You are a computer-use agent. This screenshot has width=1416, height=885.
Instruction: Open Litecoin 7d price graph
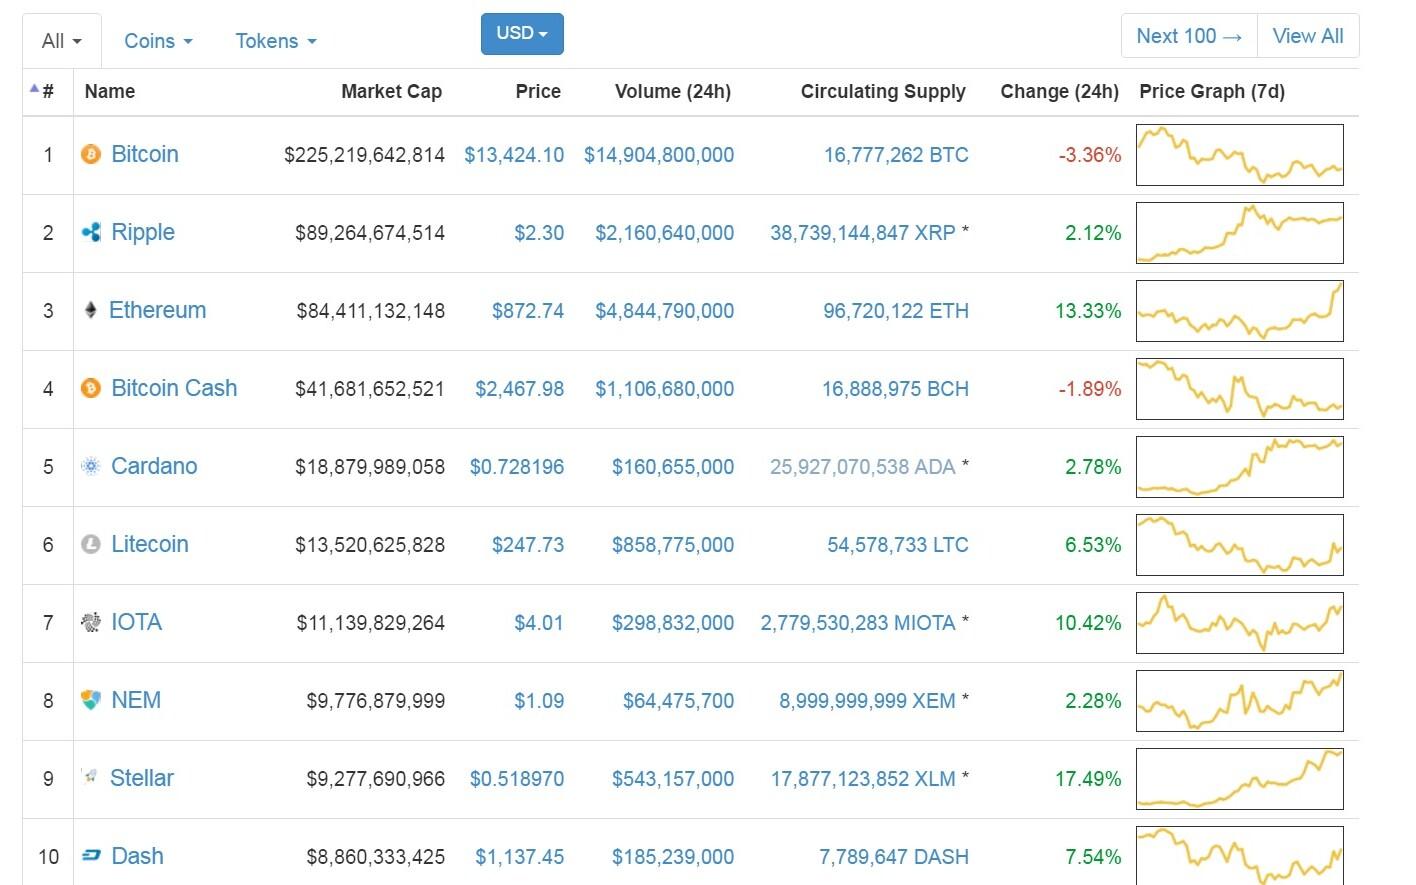tap(1240, 545)
